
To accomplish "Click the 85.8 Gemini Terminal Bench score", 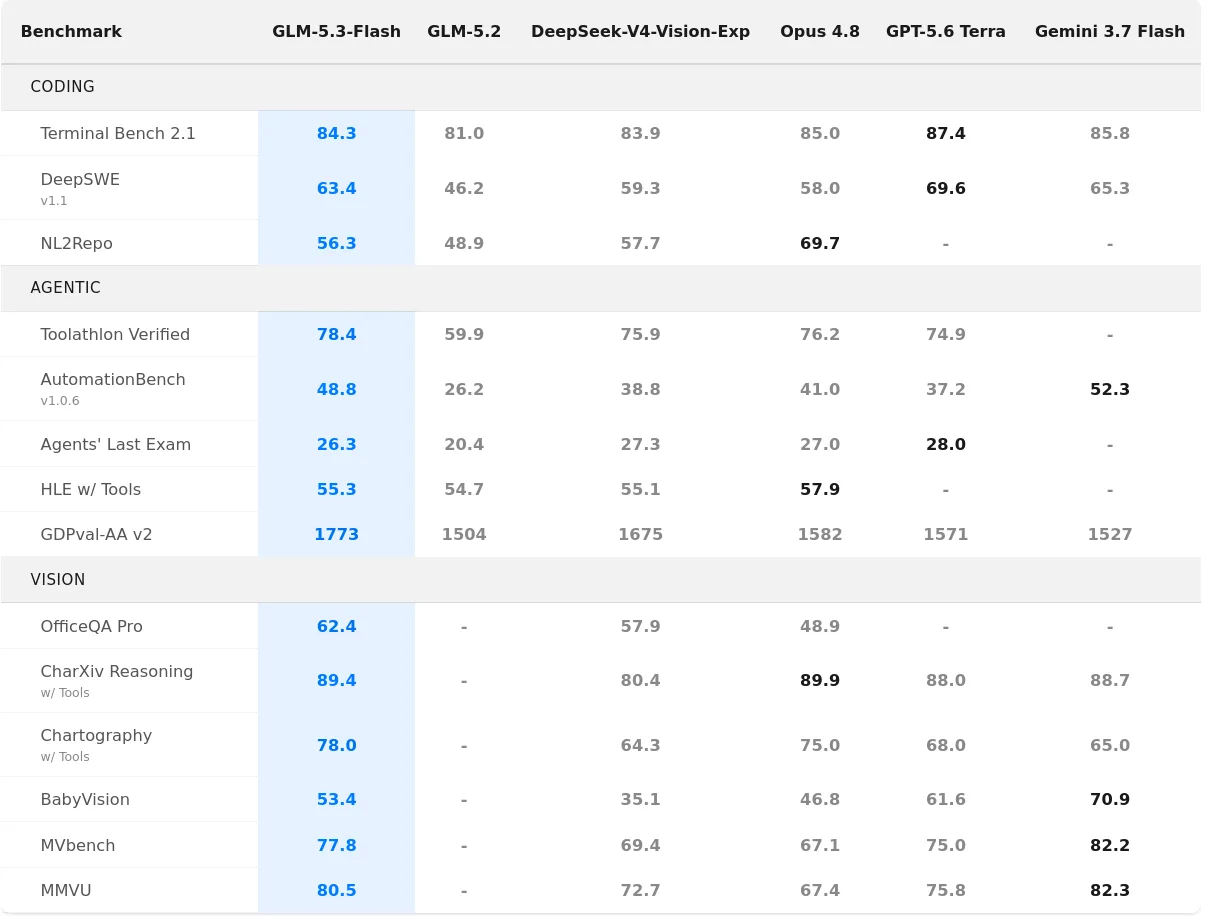I will tap(1110, 134).
